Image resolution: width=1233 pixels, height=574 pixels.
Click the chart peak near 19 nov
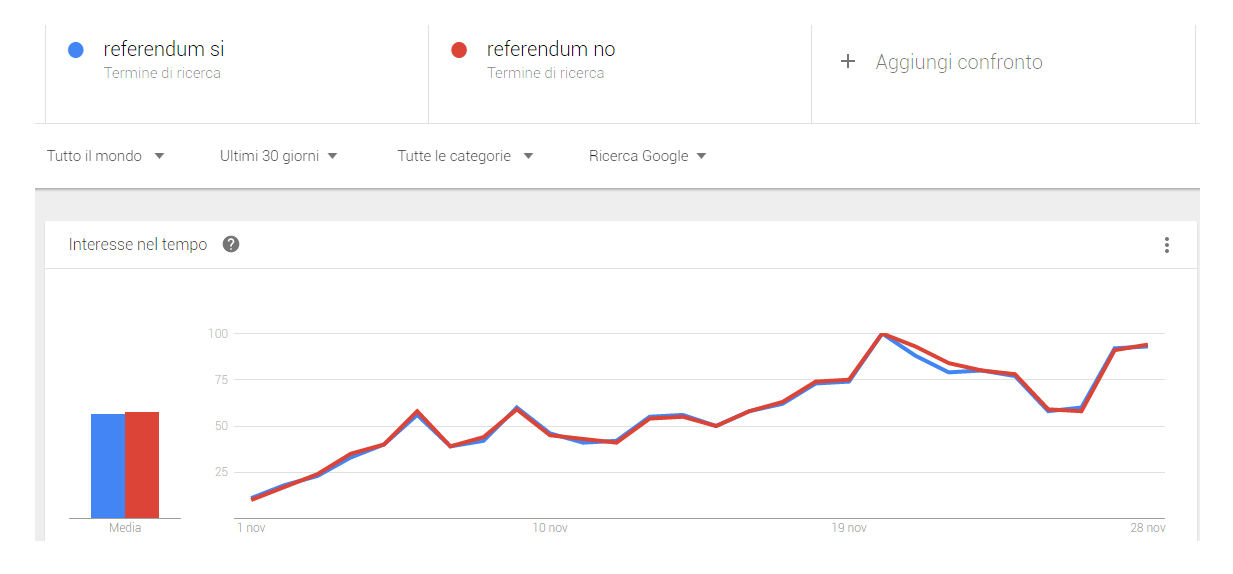[882, 334]
